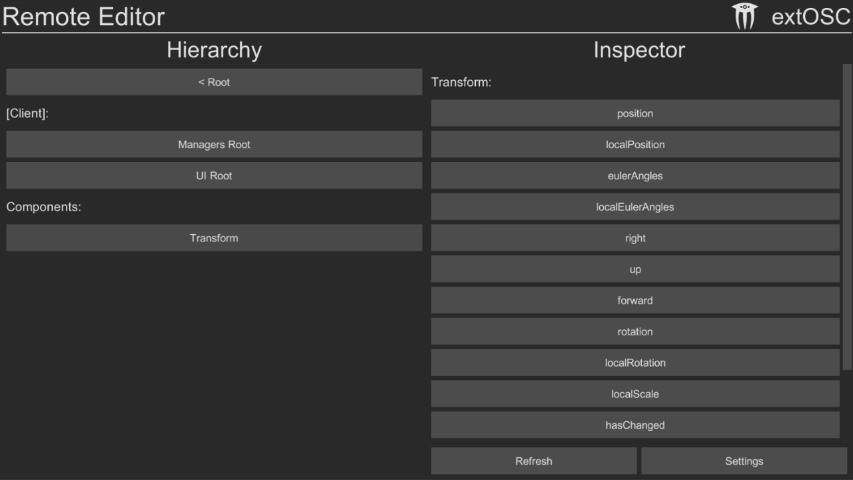The width and height of the screenshot is (853, 480).
Task: Click the Hierarchy heading
Action: [x=214, y=50]
